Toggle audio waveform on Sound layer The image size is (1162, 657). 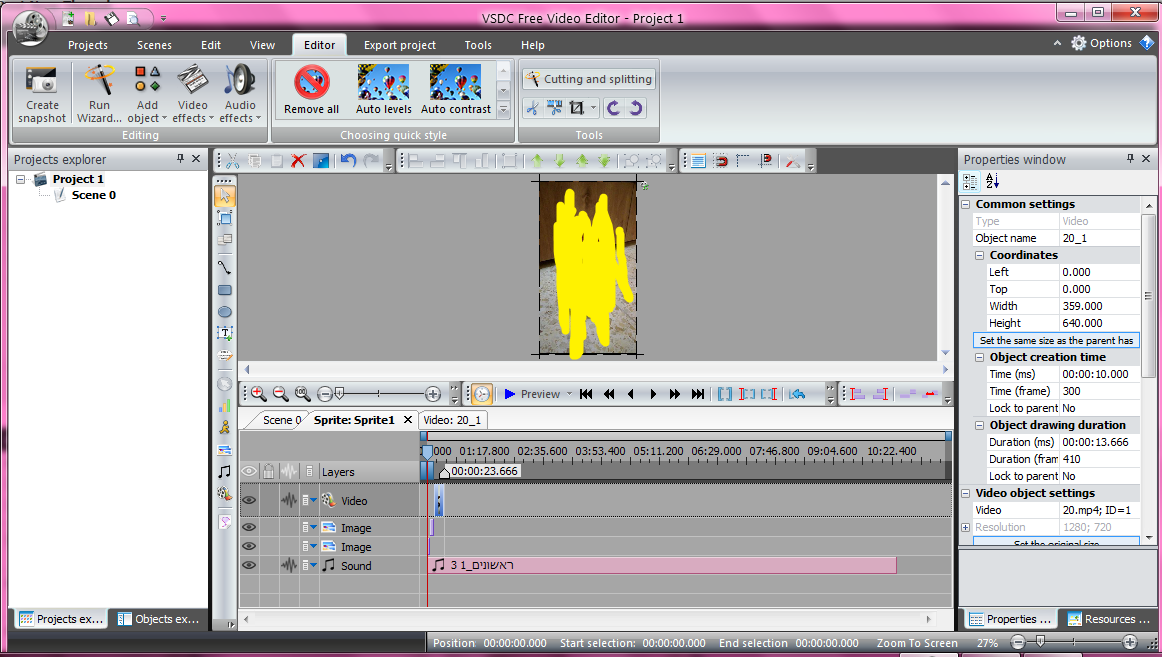(289, 565)
